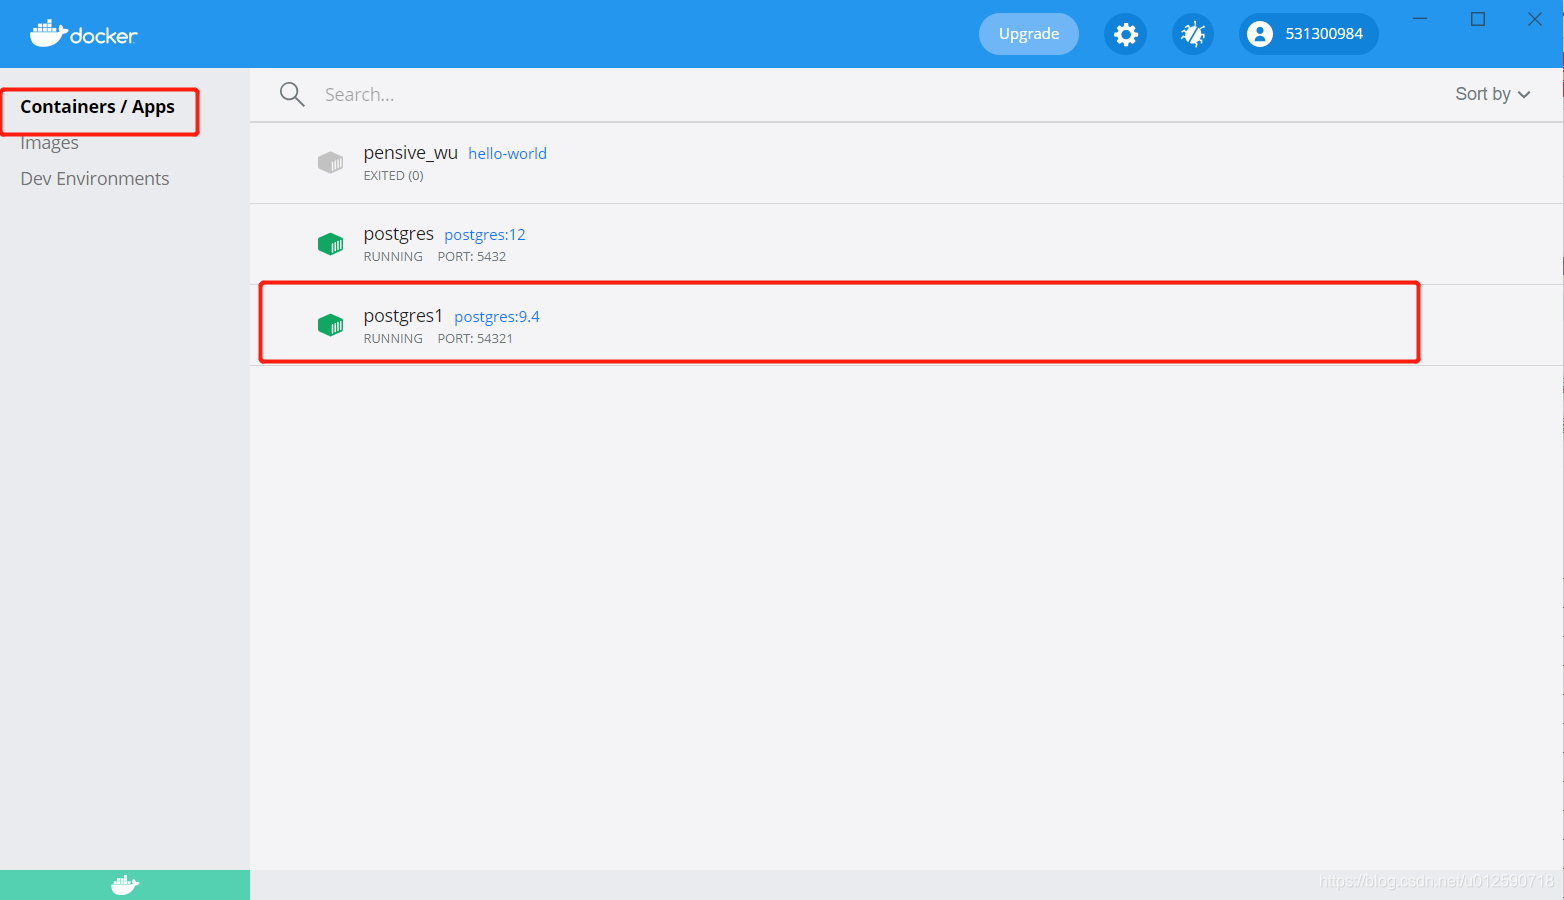Click the whale icon in the status bar

coord(124,883)
